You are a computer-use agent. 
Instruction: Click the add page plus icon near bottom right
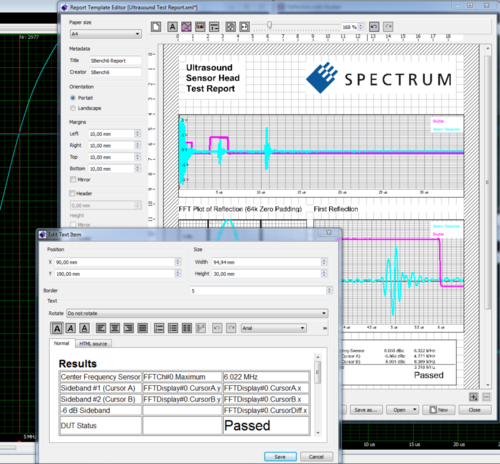pyautogui.click(x=474, y=397)
